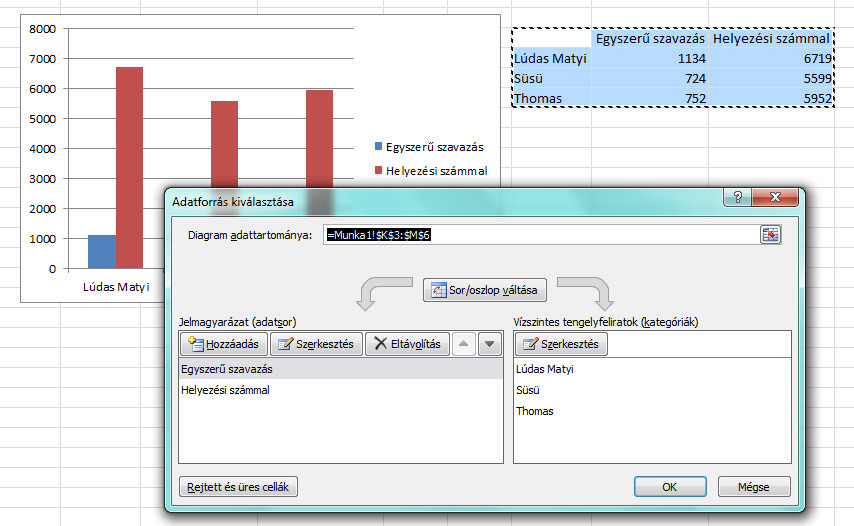
Task: Click Helyezési számmal header cell in sheet
Action: pyautogui.click(x=771, y=38)
